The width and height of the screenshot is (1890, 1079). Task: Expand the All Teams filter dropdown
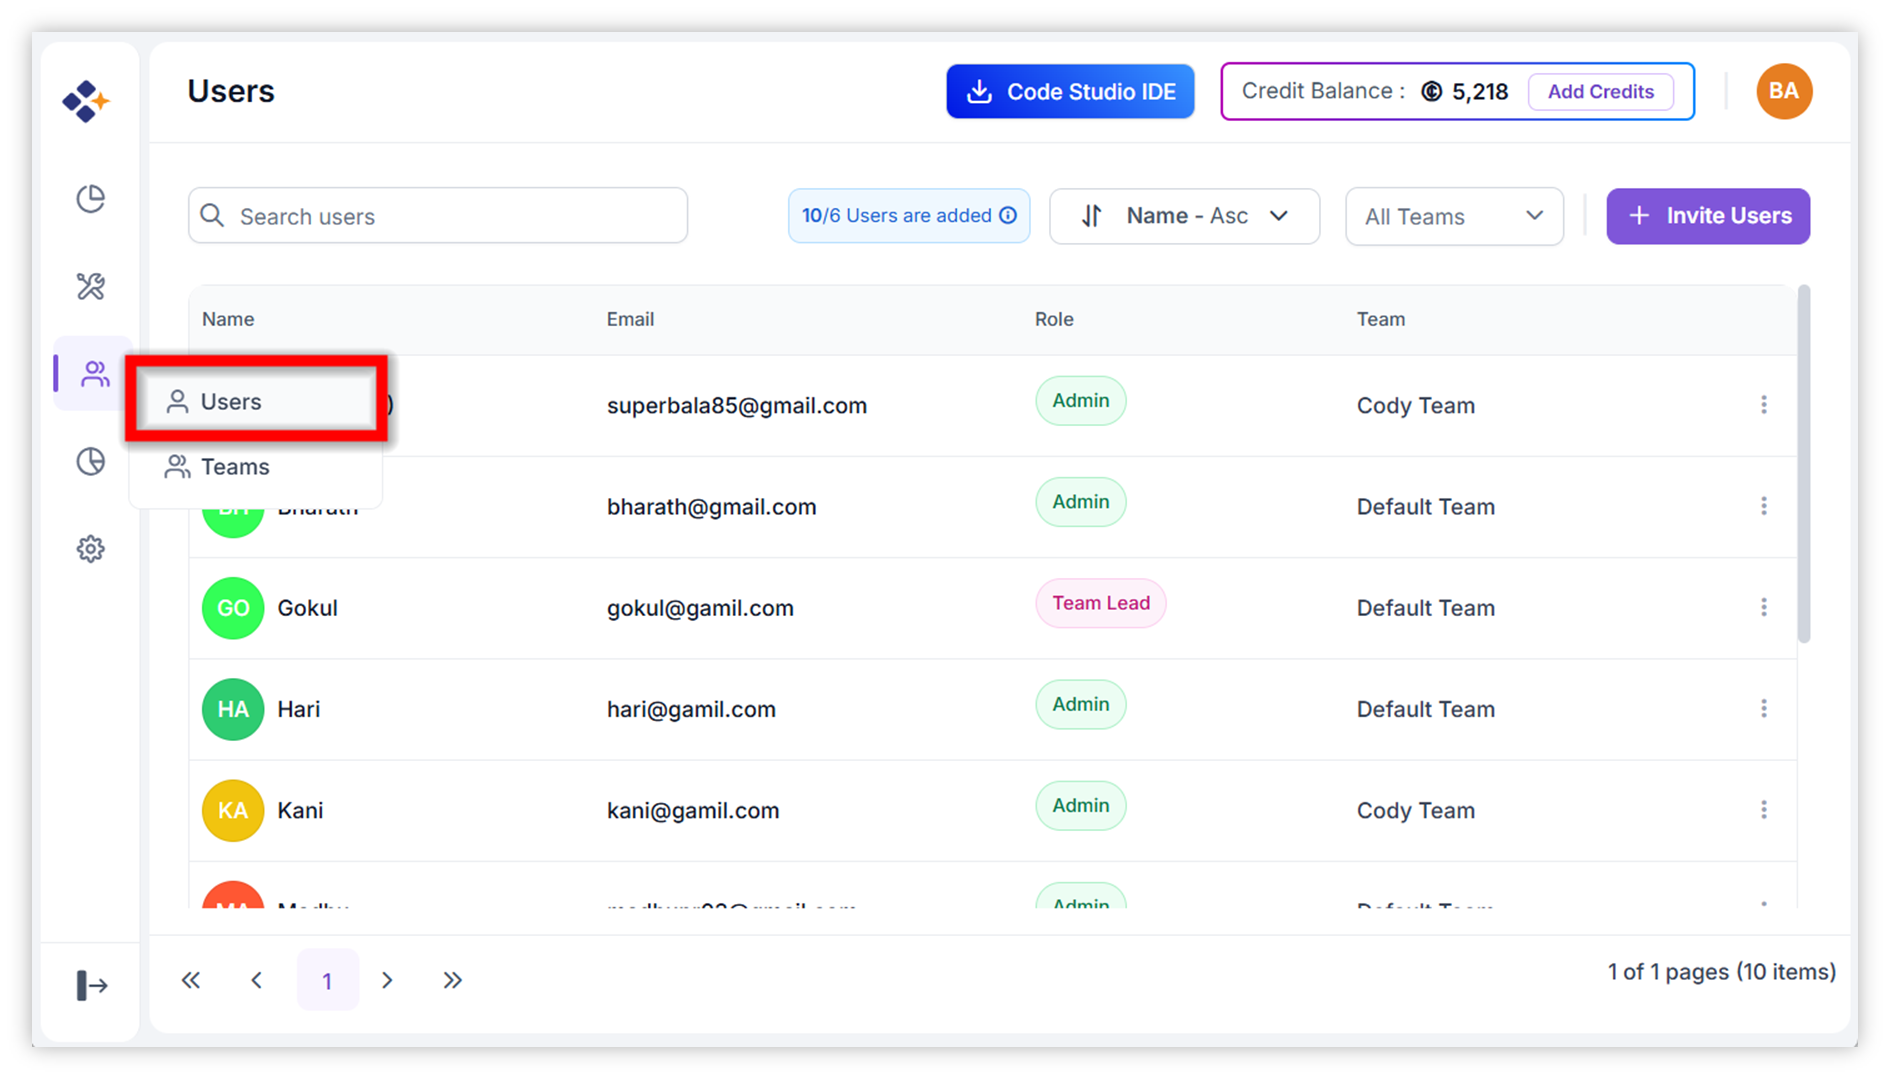coord(1453,217)
